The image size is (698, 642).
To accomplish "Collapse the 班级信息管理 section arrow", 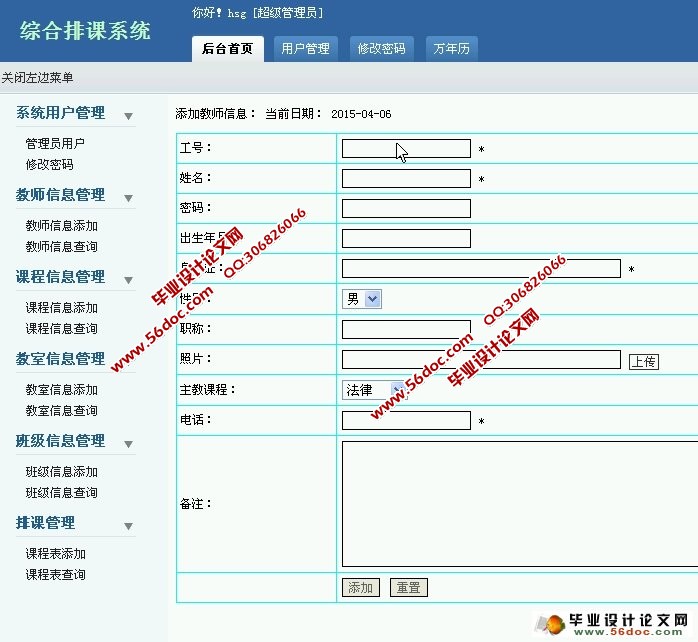I will coord(129,444).
